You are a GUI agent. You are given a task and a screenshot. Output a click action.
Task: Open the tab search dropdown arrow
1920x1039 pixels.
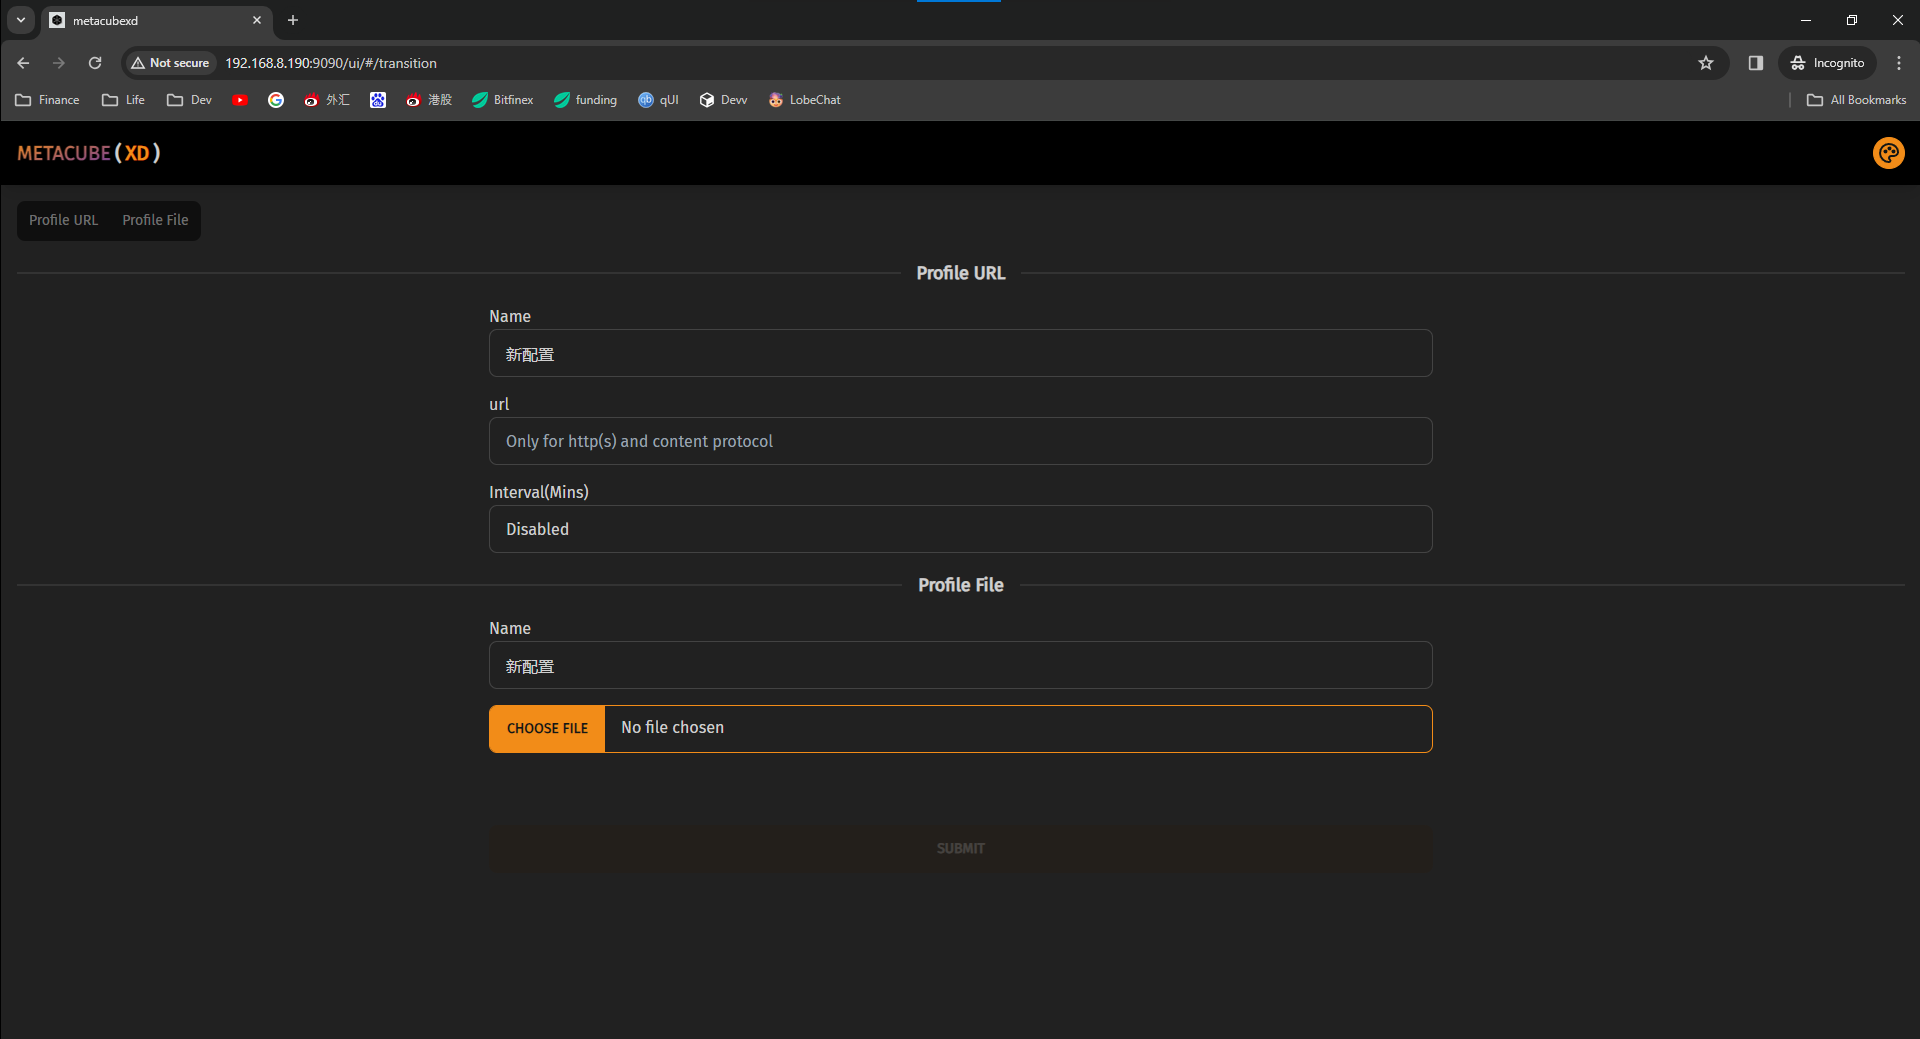[21, 20]
